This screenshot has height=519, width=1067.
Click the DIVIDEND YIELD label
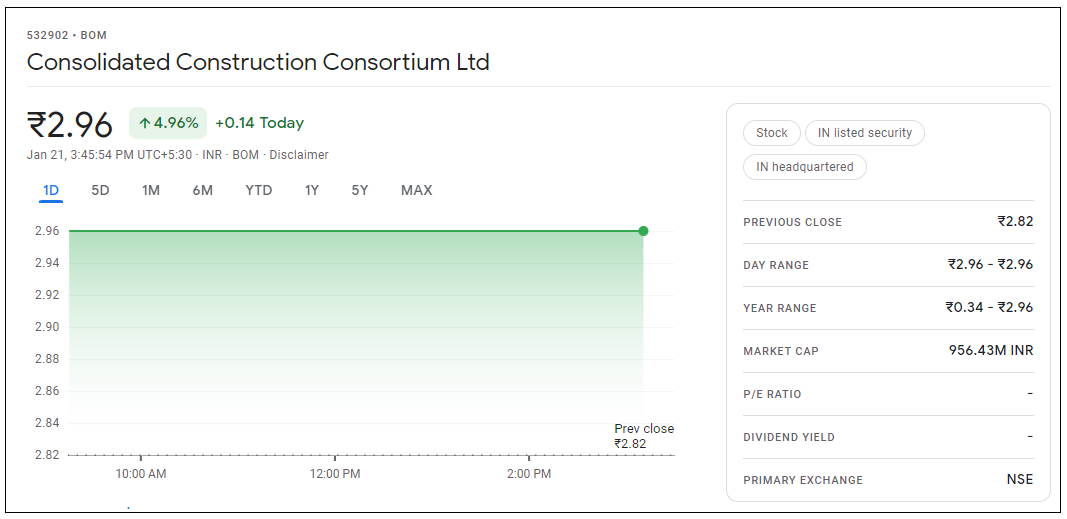[x=789, y=437]
